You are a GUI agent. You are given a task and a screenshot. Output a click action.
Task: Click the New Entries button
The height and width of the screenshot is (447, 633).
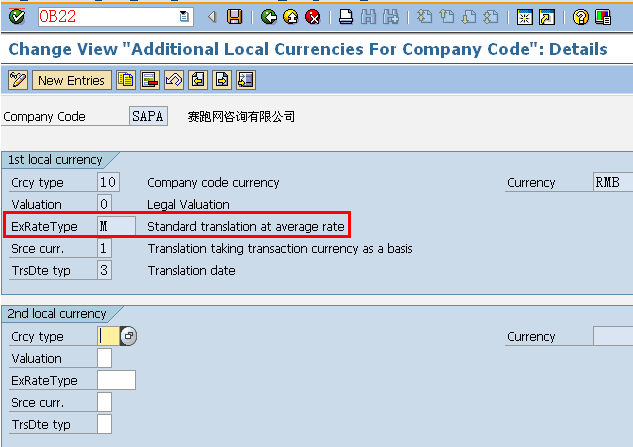(71, 80)
